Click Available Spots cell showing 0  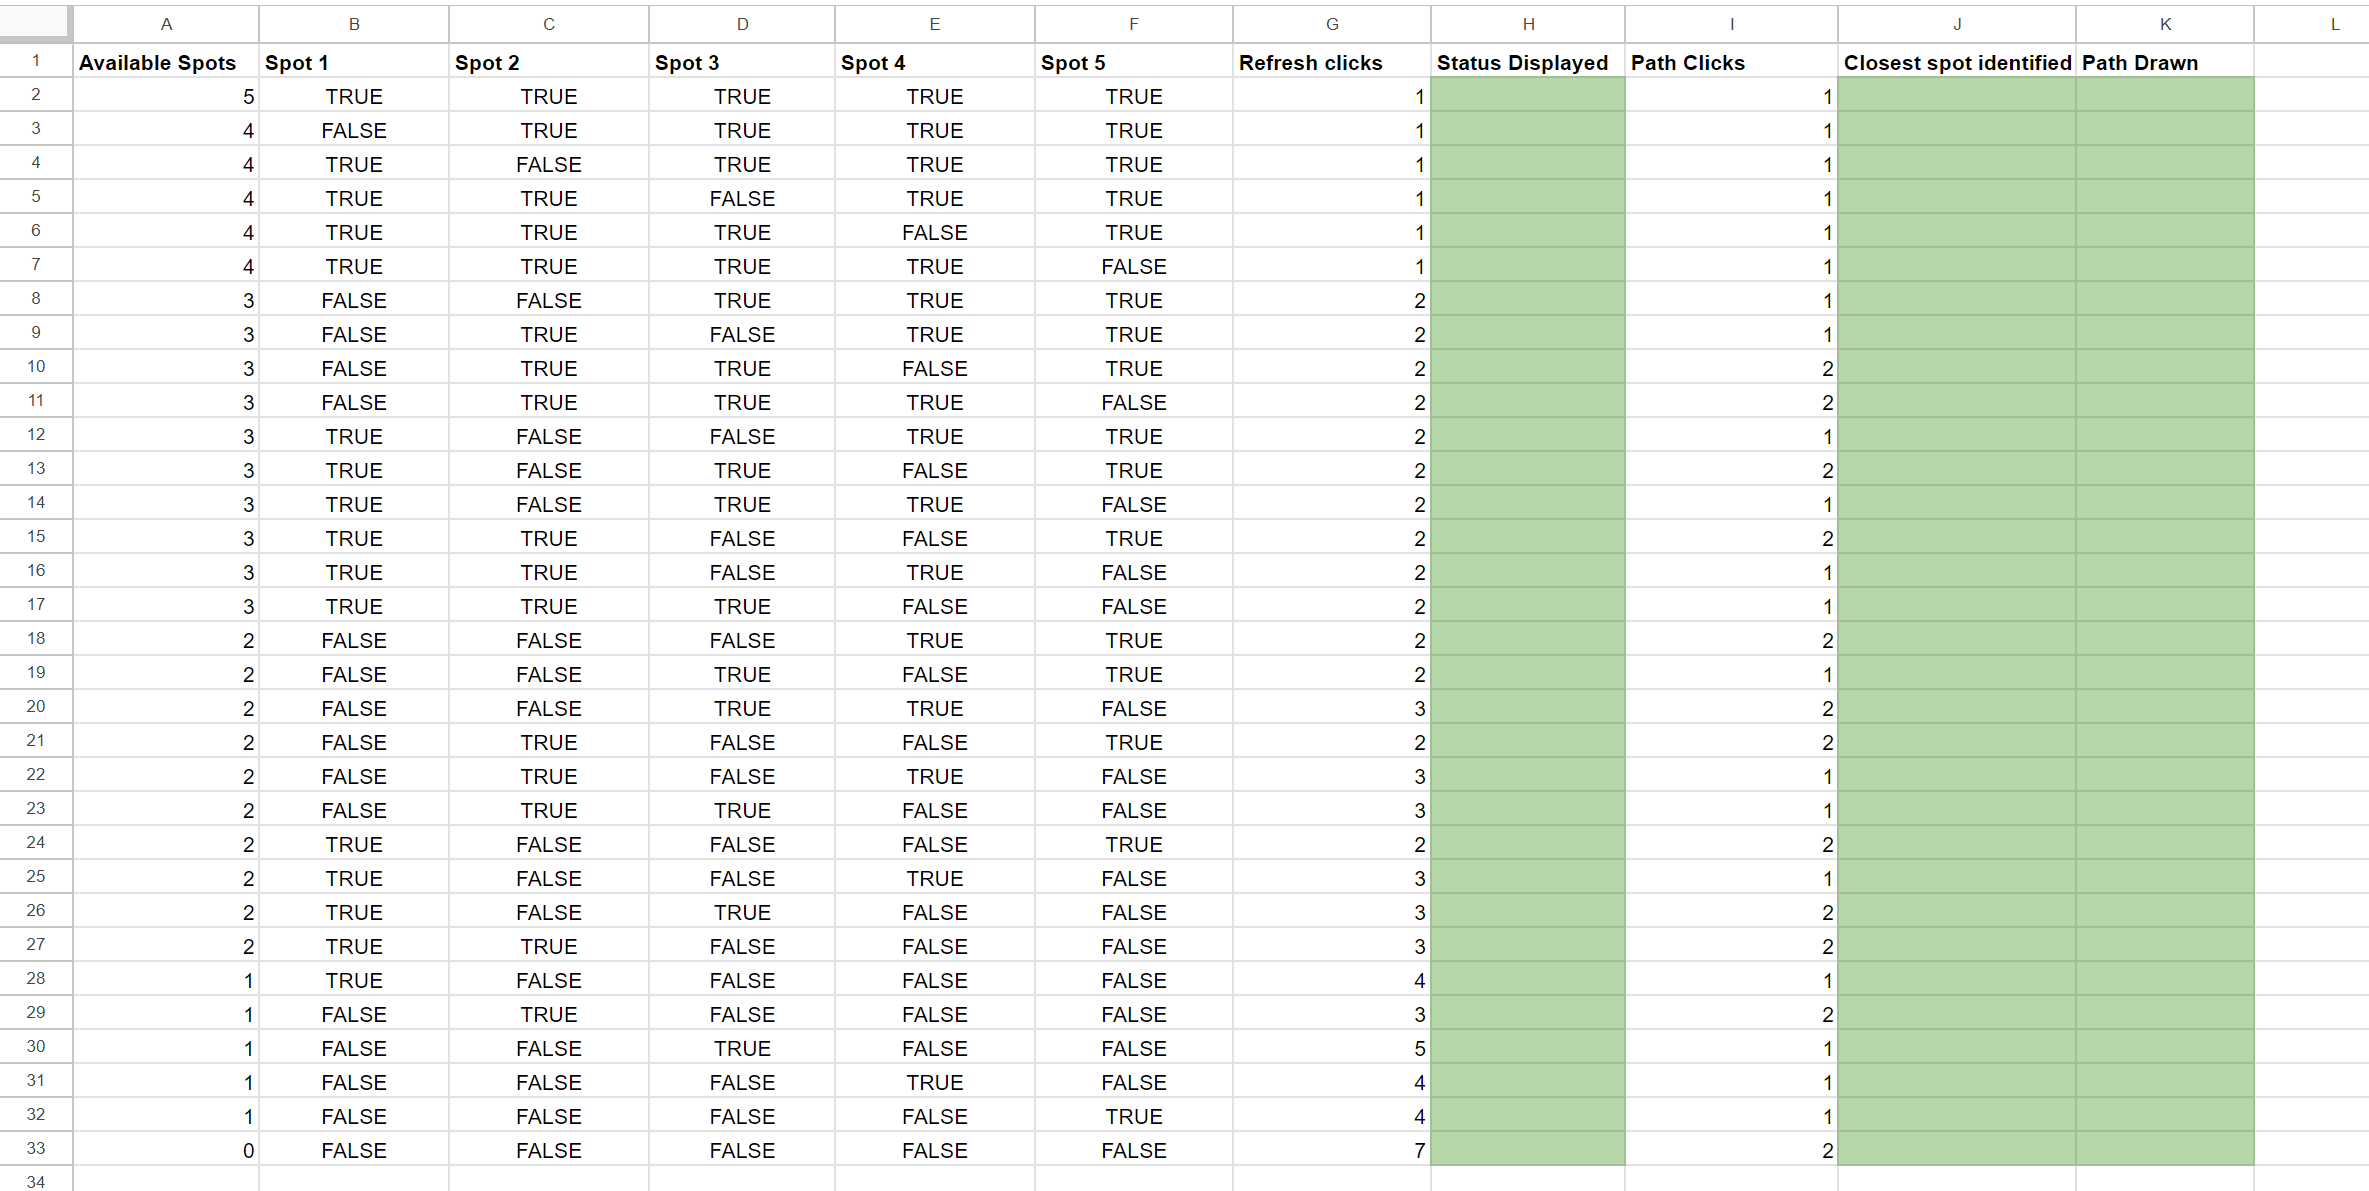(166, 1150)
